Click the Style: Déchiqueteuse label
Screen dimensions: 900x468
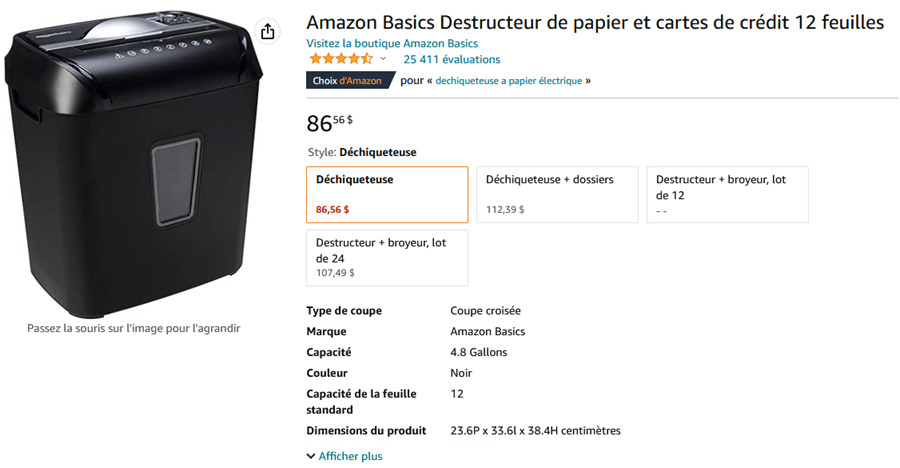(x=362, y=152)
